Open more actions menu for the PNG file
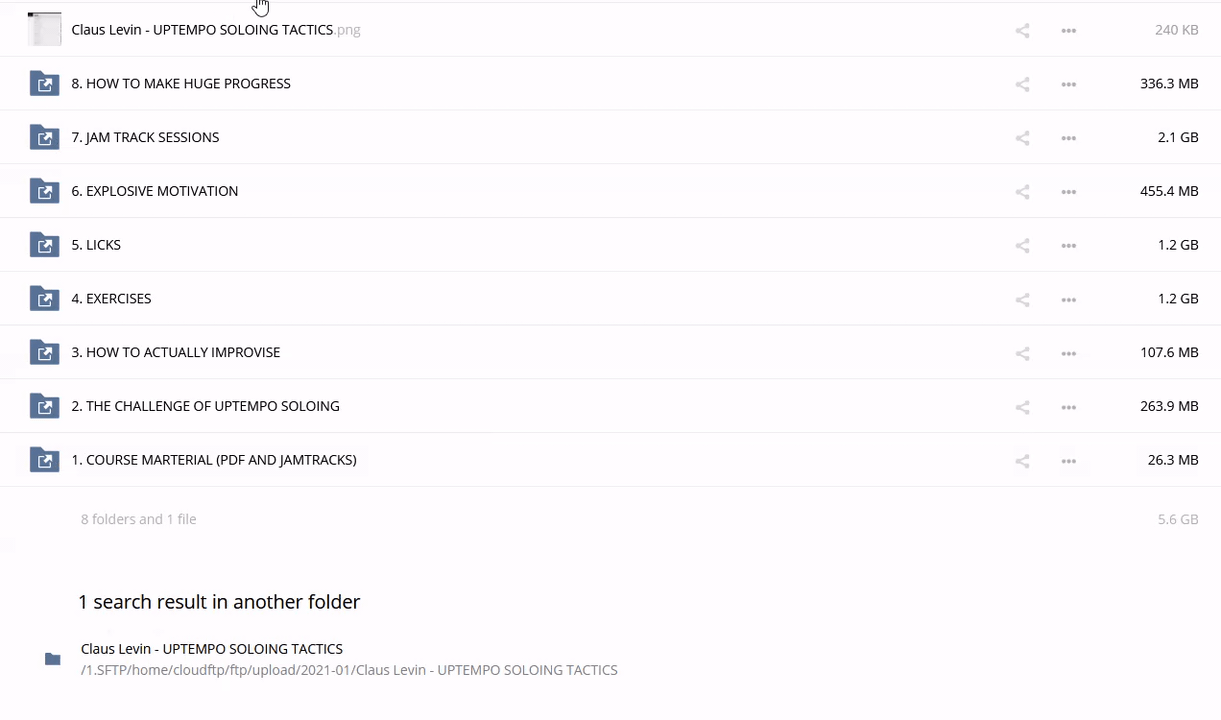Image resolution: width=1221 pixels, height=720 pixels. [x=1068, y=31]
